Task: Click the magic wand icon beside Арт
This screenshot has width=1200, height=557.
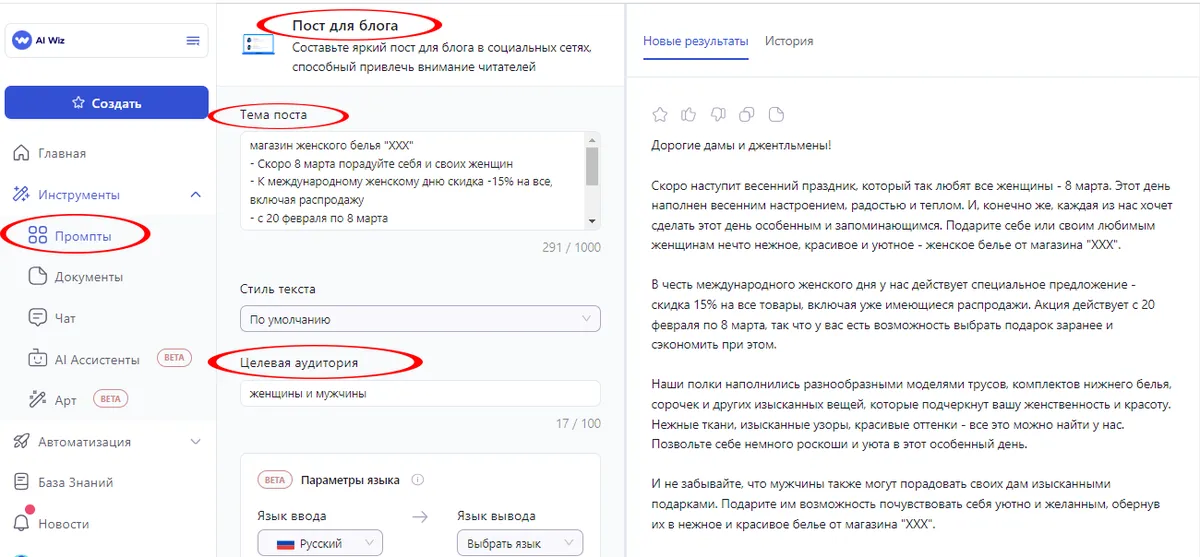Action: (x=37, y=400)
